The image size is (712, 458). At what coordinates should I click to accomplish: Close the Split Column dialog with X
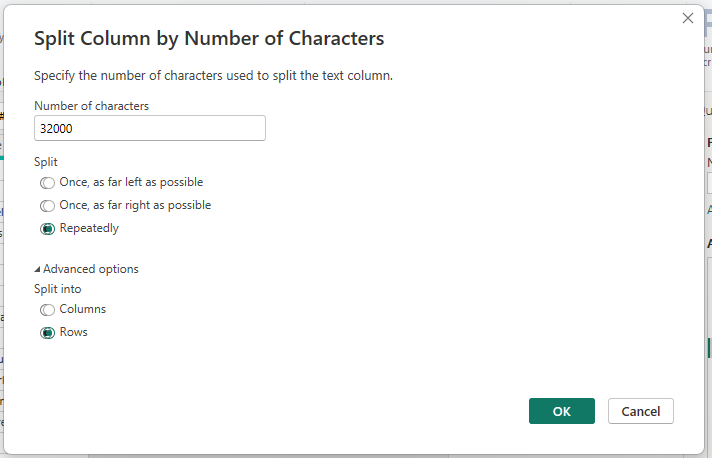(x=688, y=18)
